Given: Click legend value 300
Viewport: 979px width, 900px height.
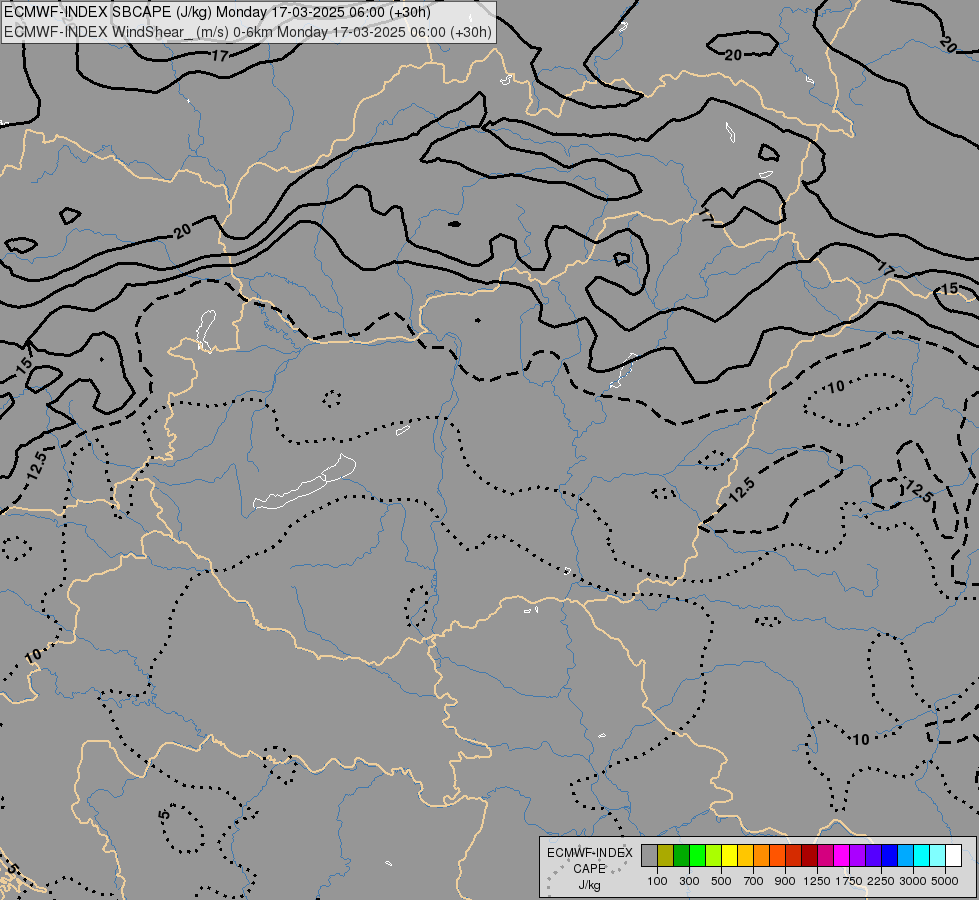Looking at the screenshot, I should pos(689,881).
